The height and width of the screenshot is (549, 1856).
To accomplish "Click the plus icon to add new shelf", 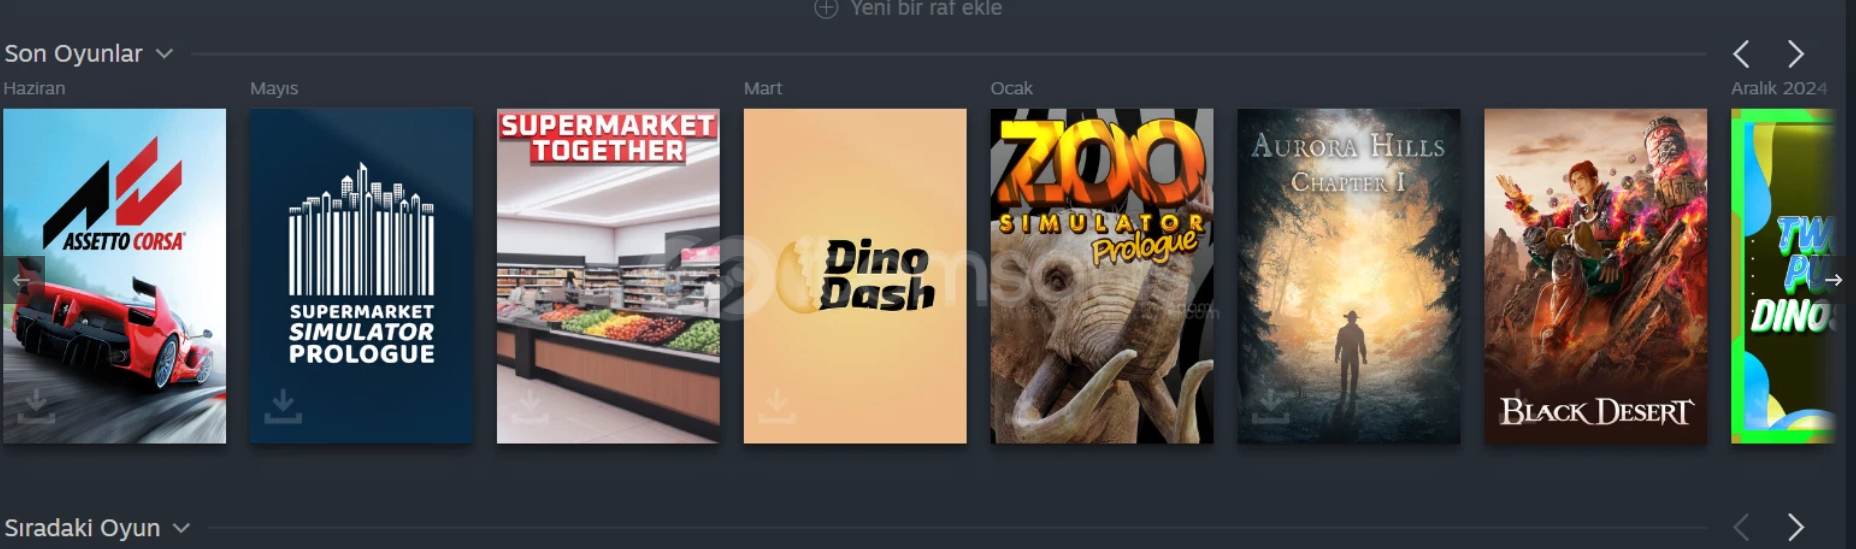I will pyautogui.click(x=826, y=9).
